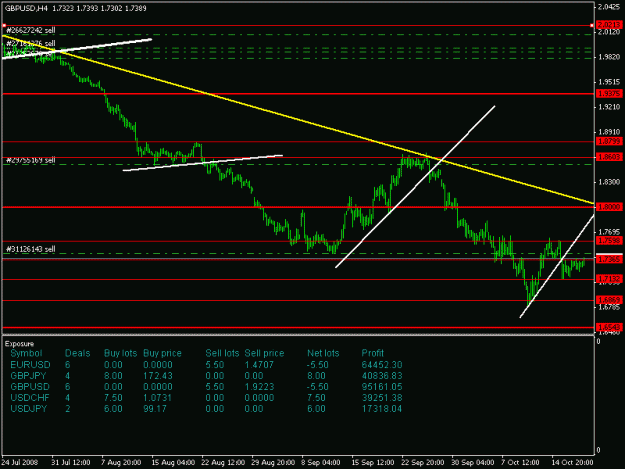This screenshot has height=469, width=625.
Task: Click the buy price 1.0731 cell
Action: [x=157, y=398]
